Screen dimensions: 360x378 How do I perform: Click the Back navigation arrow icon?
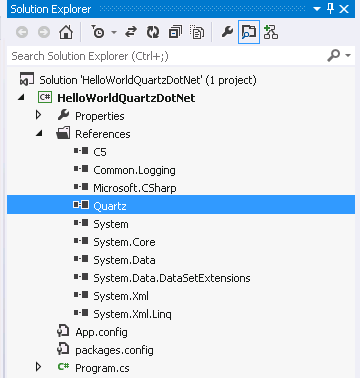pyautogui.click(x=22, y=32)
